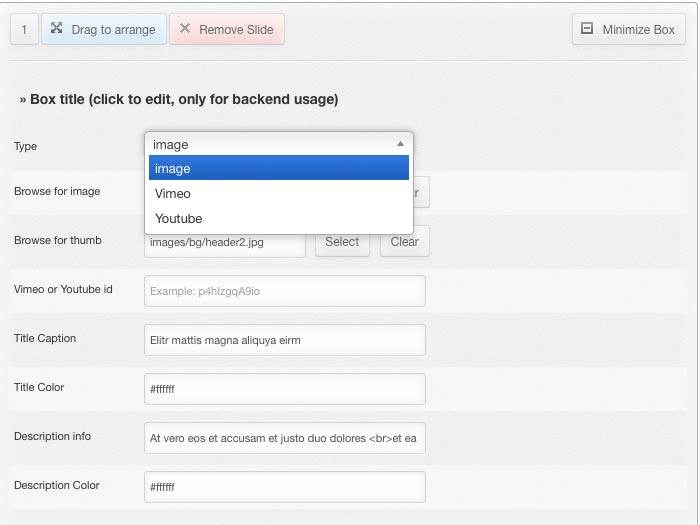This screenshot has height=525, width=700.
Task: Click the minimize icon beside Minimize Box
Action: (587, 29)
